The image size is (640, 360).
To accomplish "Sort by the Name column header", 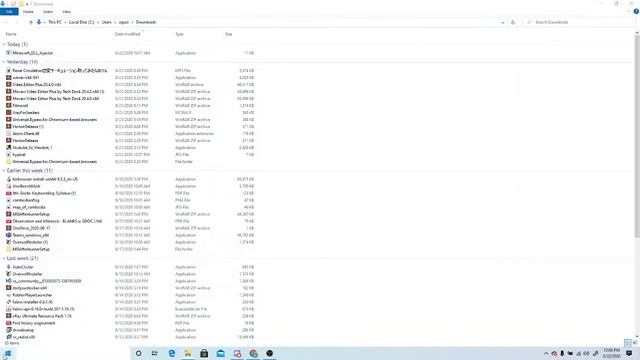I will point(11,34).
